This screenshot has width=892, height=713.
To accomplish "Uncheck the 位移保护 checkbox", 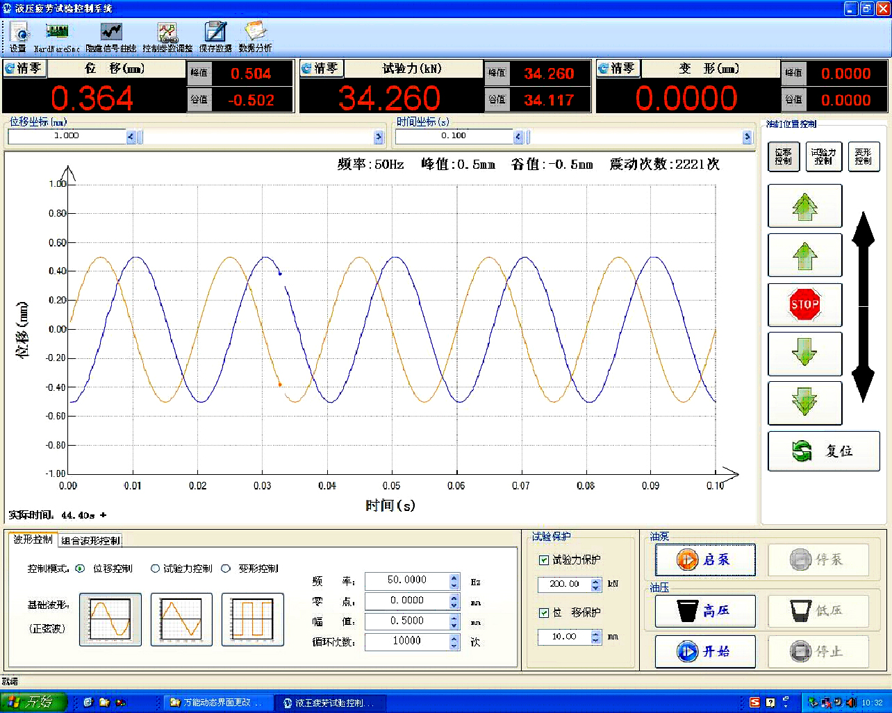I will (544, 612).
